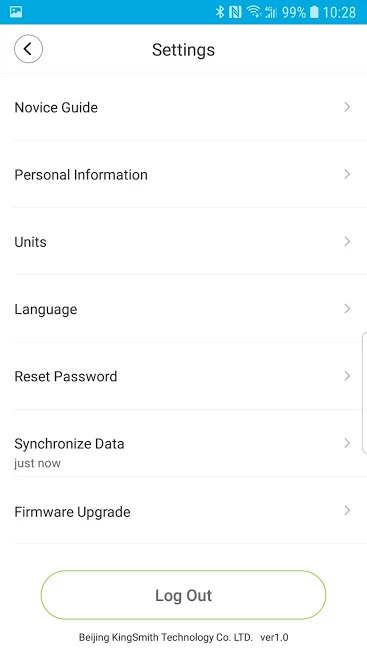Screen dimensions: 367x652
Task: Expand the Personal Information chevron arrow
Action: pos(347,174)
